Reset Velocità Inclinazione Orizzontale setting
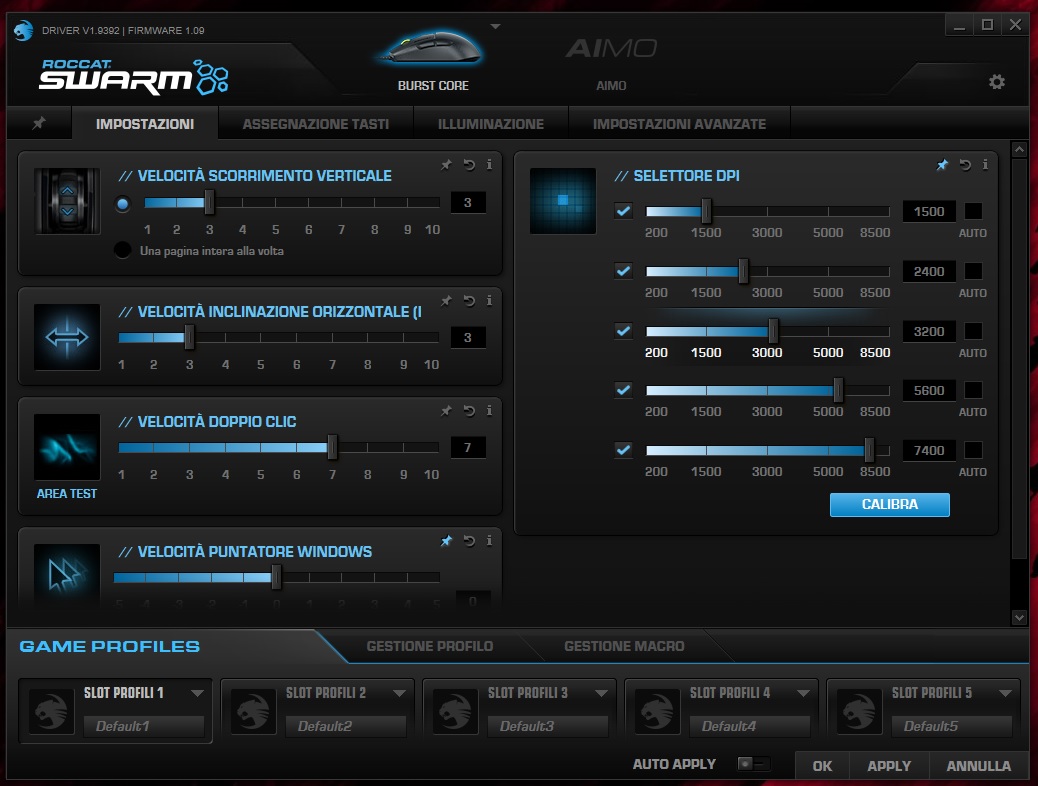The image size is (1038, 786). (469, 301)
